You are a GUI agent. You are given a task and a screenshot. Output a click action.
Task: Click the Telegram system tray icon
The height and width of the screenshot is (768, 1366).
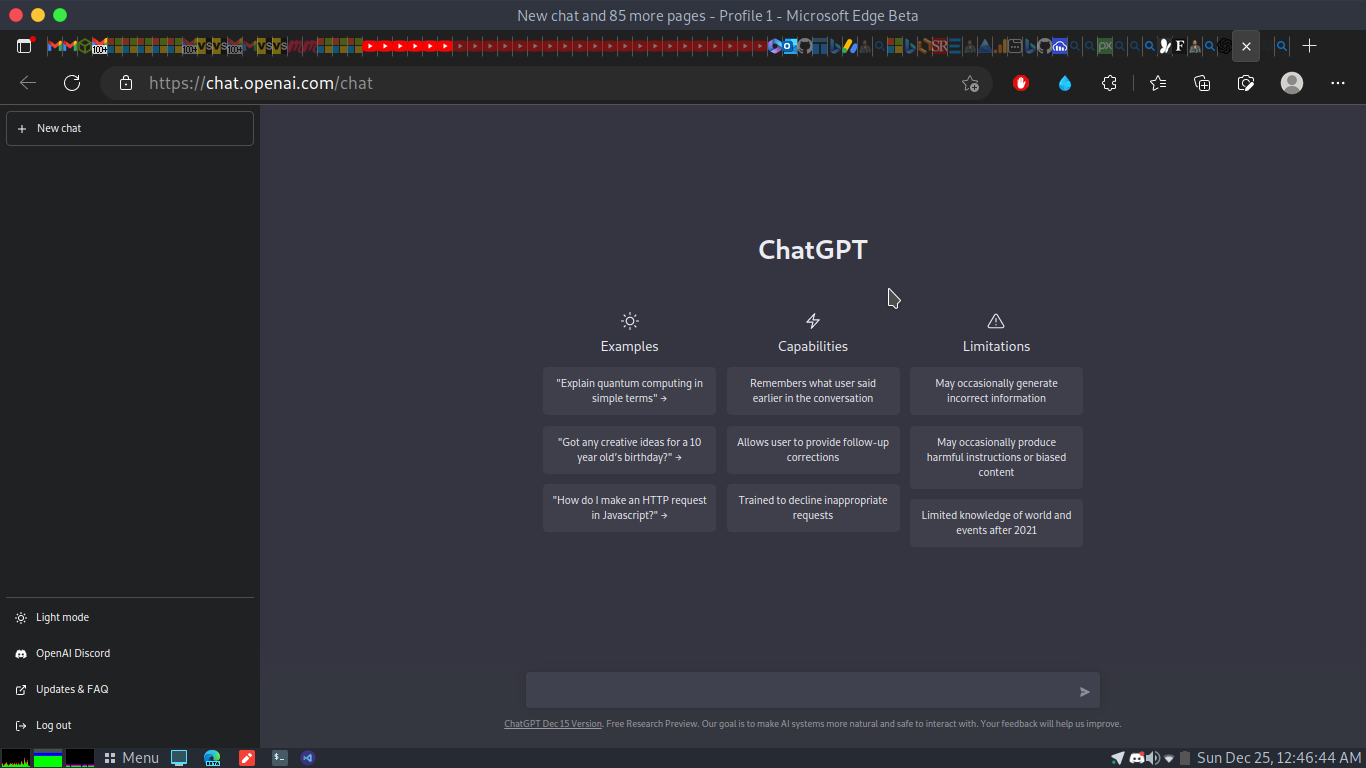tap(1118, 758)
